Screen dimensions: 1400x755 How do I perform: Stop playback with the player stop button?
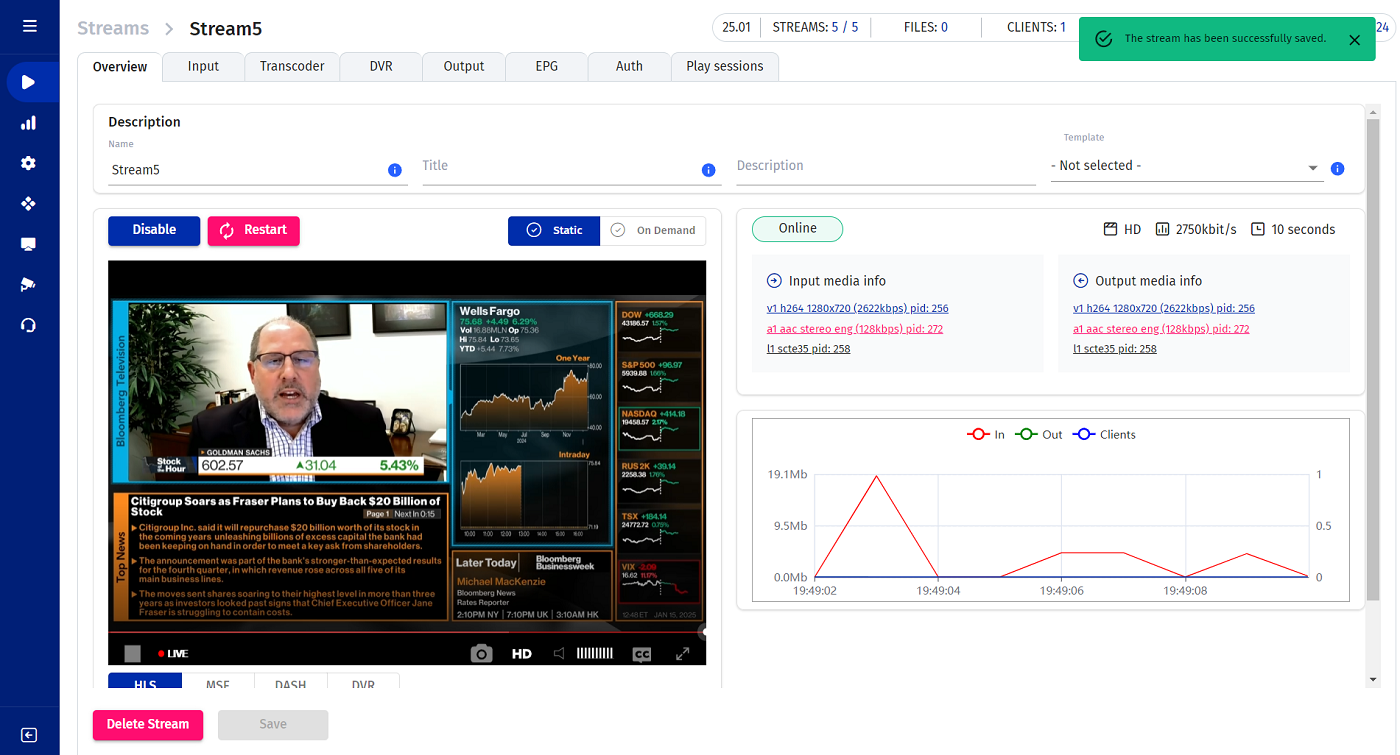[132, 654]
